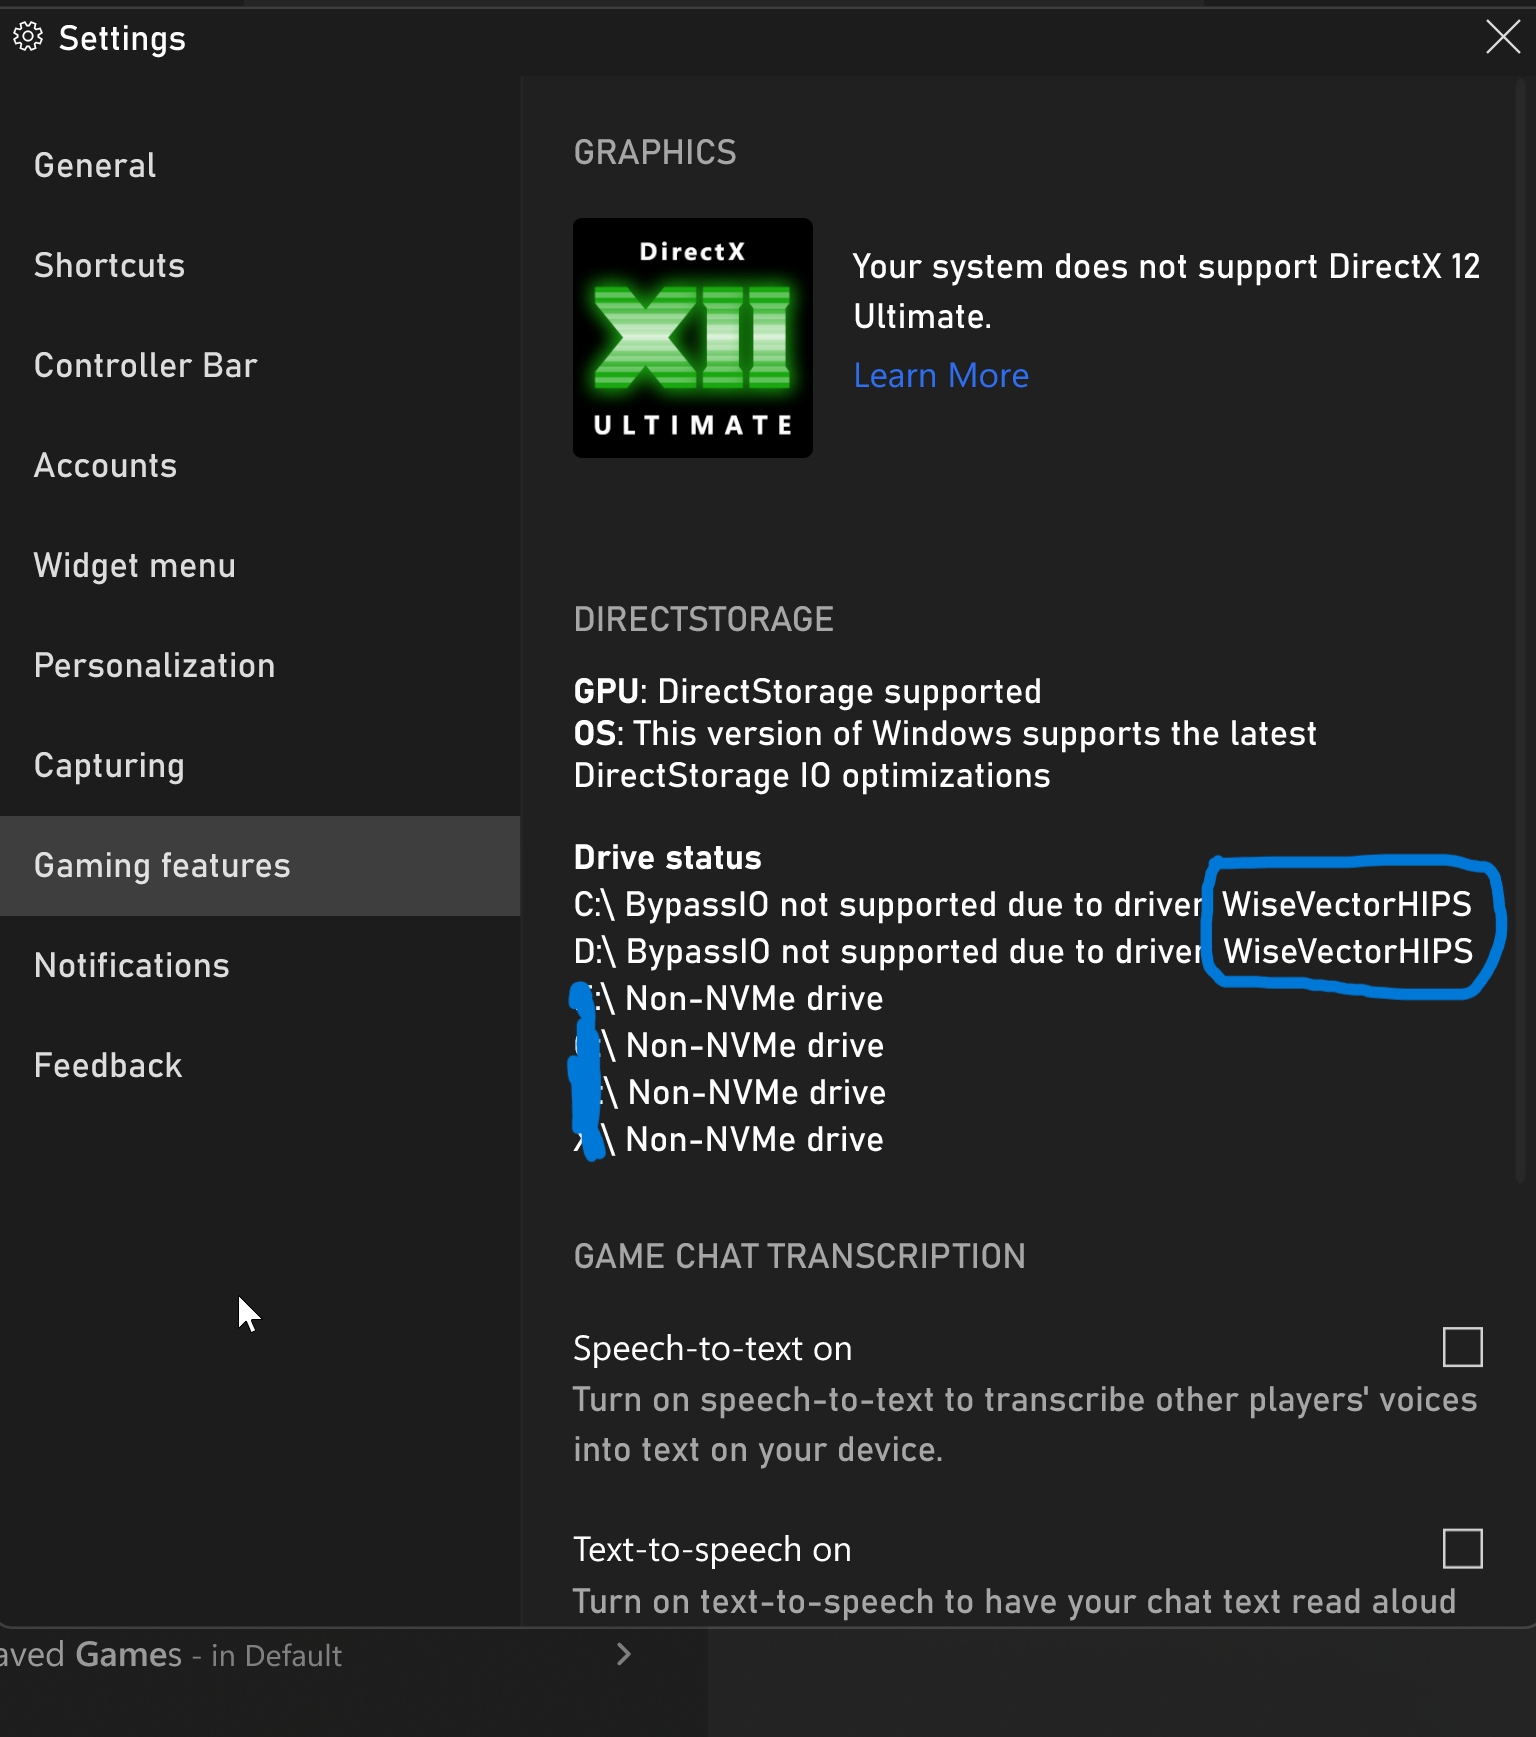
Task: Open the Feedback section
Action: (108, 1066)
